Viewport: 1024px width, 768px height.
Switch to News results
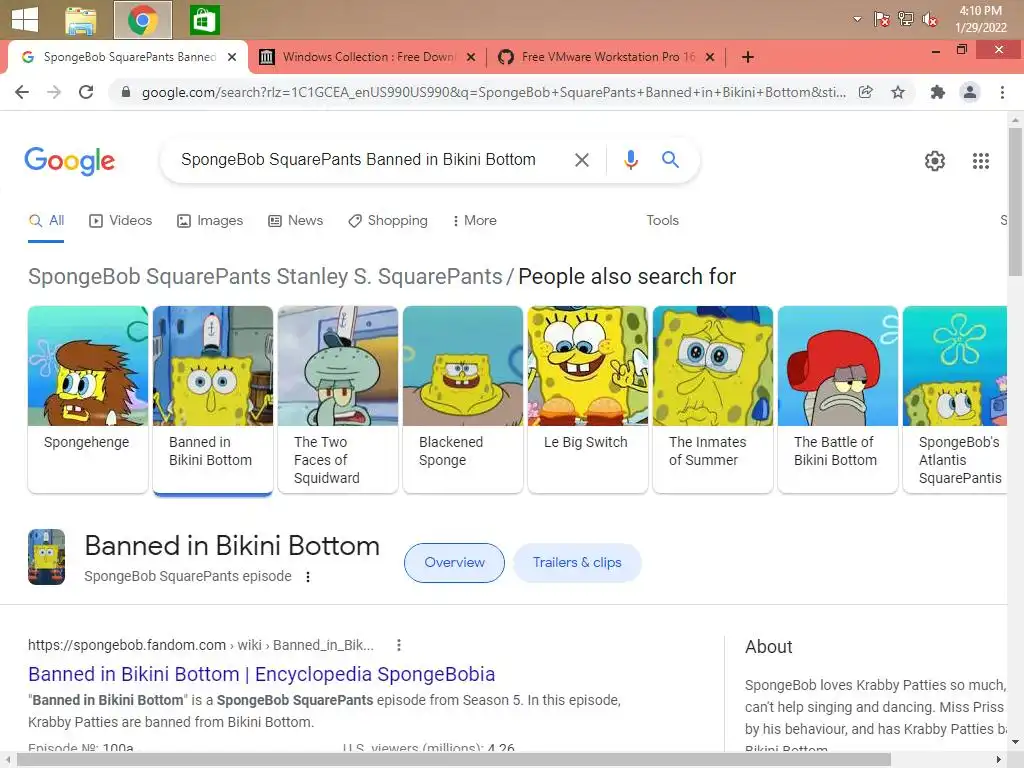(x=295, y=221)
